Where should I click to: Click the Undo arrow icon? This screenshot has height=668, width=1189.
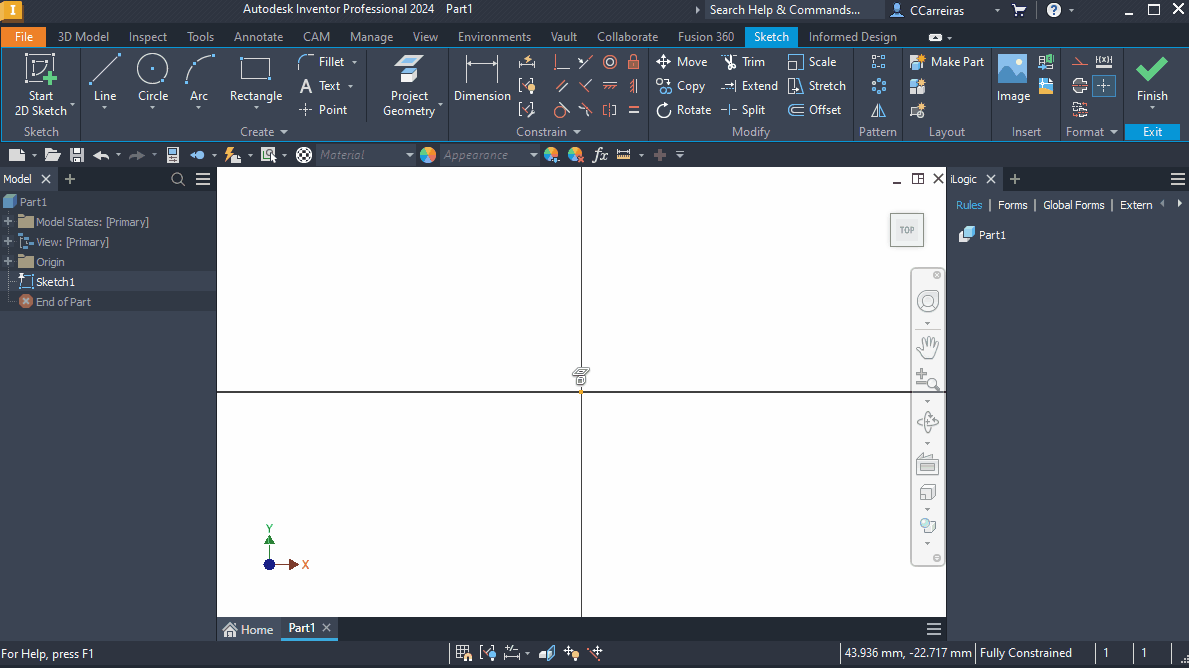pos(101,155)
